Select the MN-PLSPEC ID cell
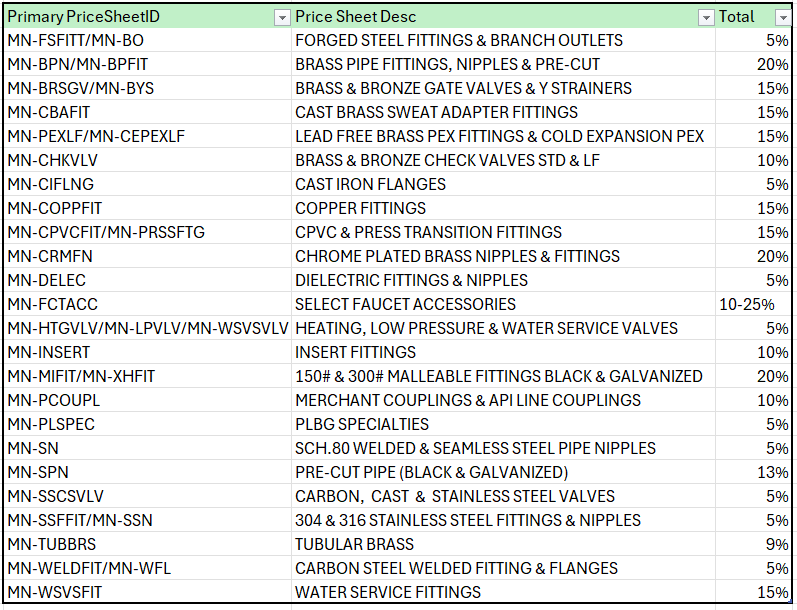797x610 pixels. pyautogui.click(x=52, y=424)
